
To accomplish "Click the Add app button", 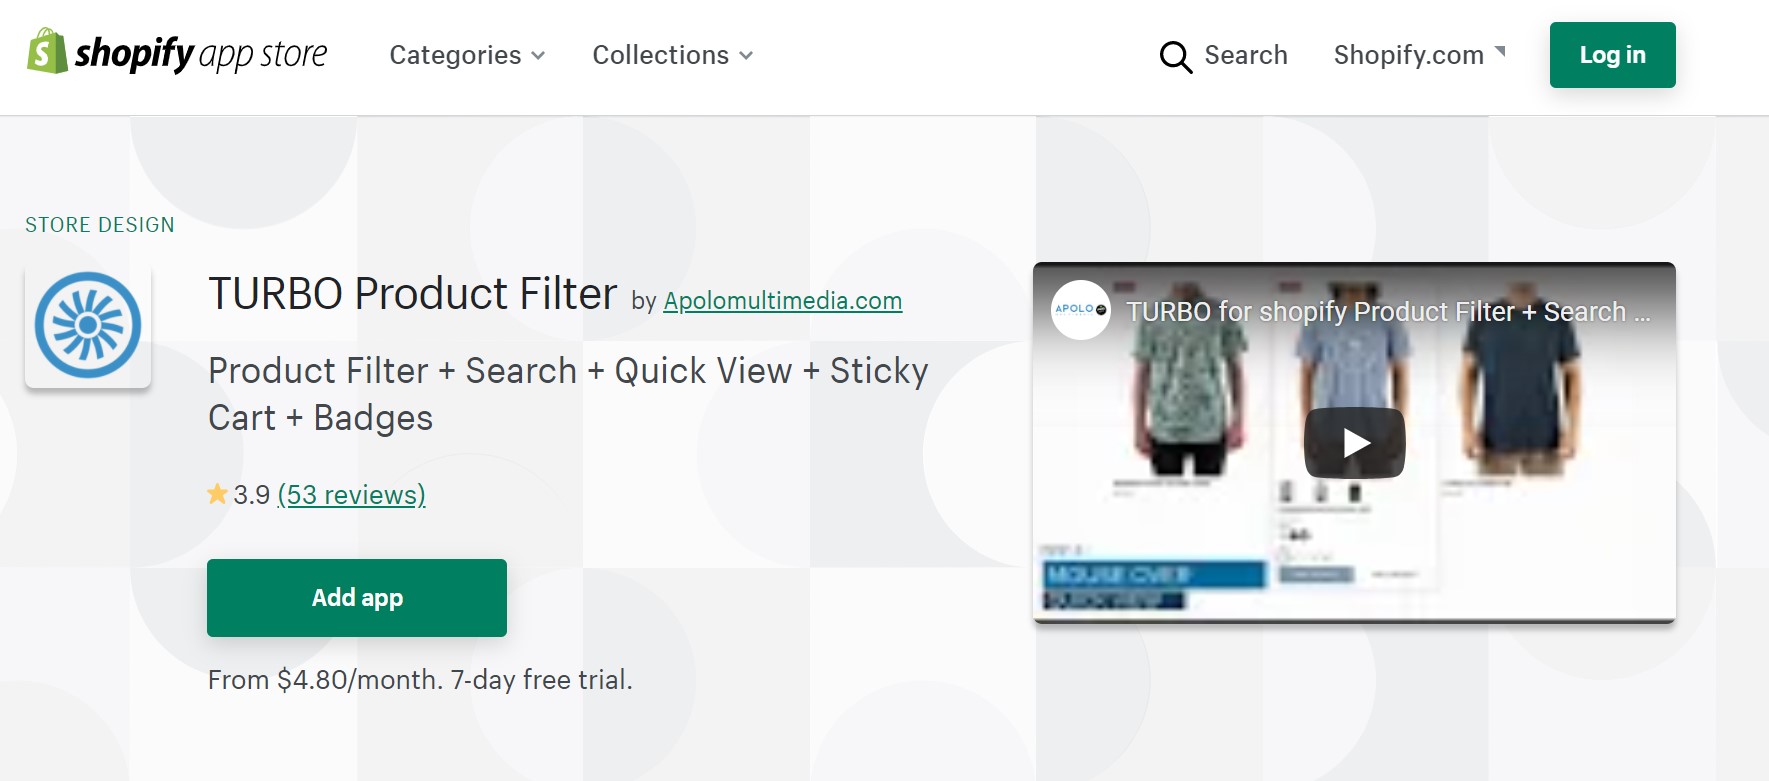I will 357,598.
